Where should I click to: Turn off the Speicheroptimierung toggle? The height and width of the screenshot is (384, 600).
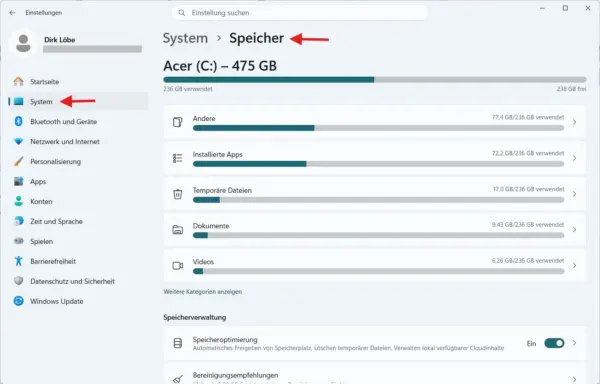(x=554, y=343)
